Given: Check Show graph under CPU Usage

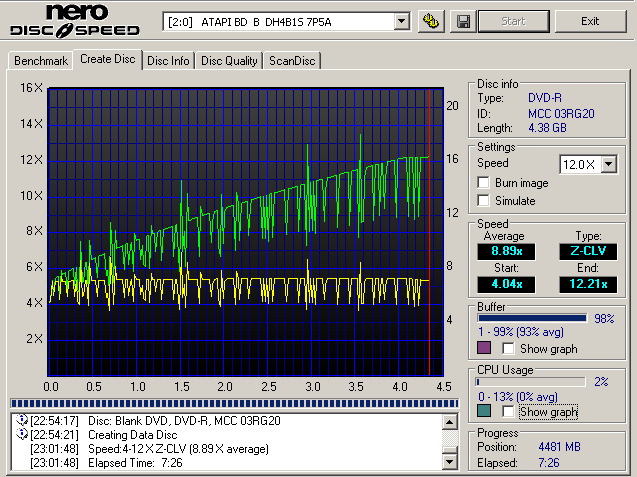Looking at the screenshot, I should [508, 411].
